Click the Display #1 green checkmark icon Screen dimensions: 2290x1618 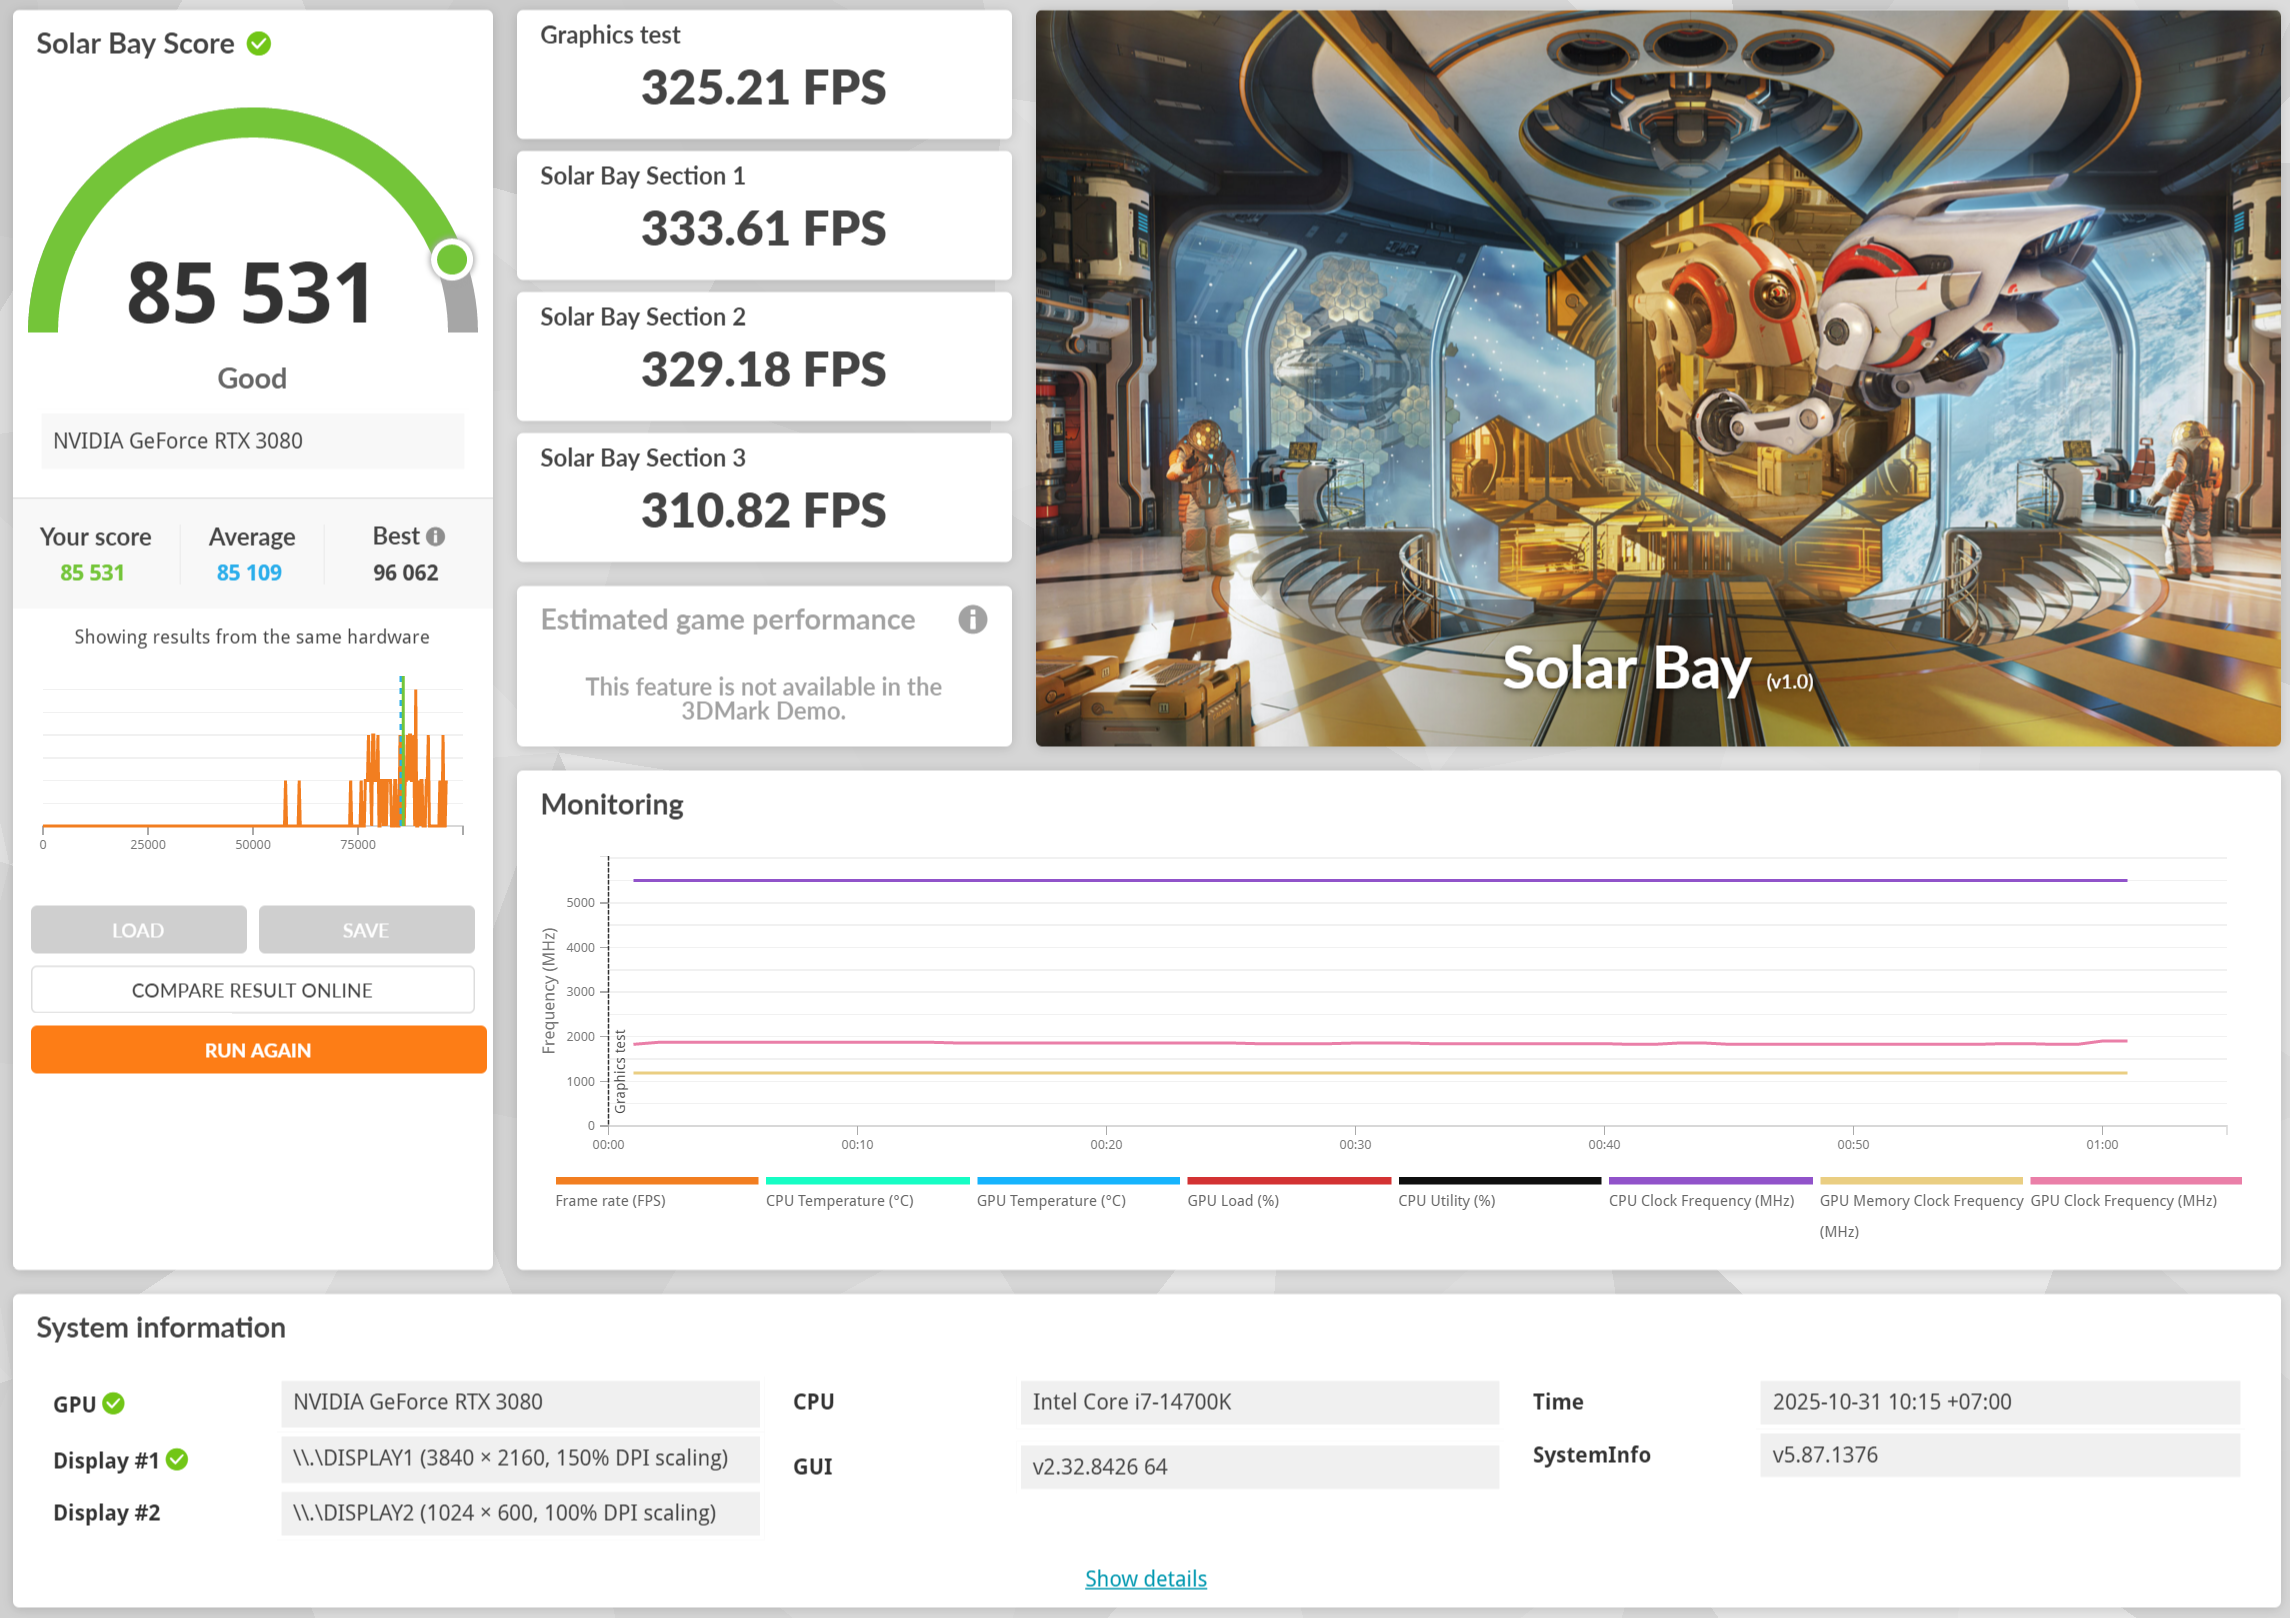point(177,1460)
